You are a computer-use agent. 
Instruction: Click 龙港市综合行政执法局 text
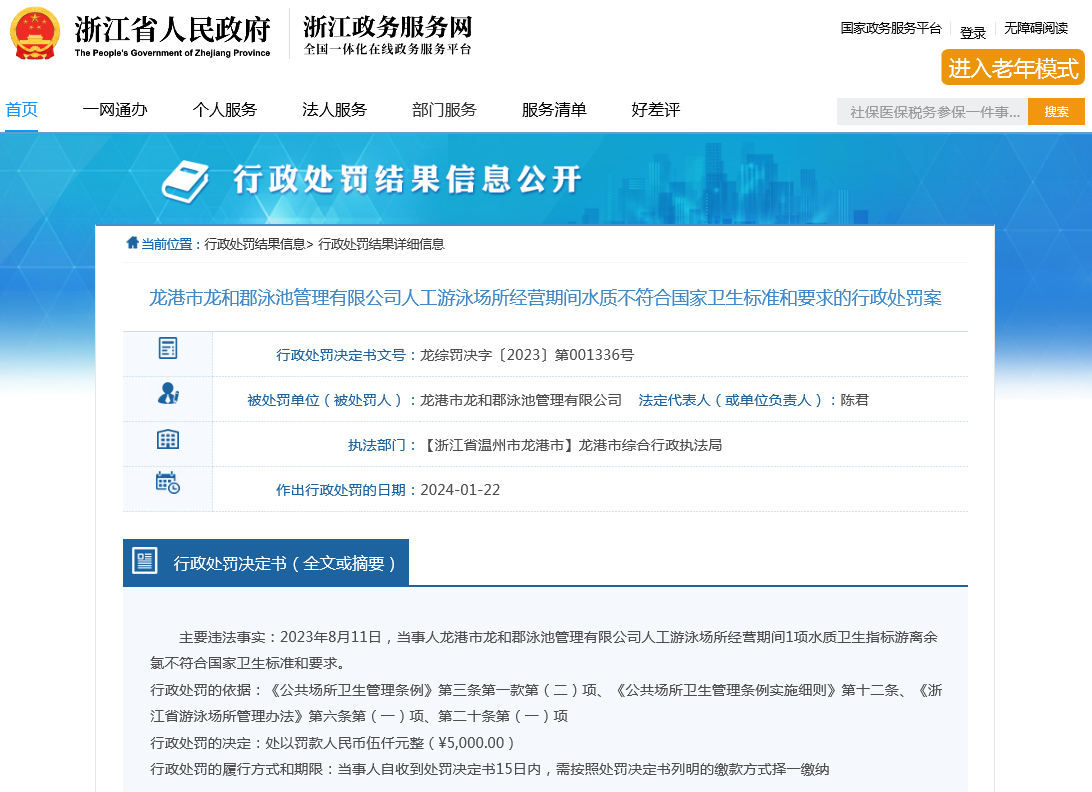click(x=650, y=445)
